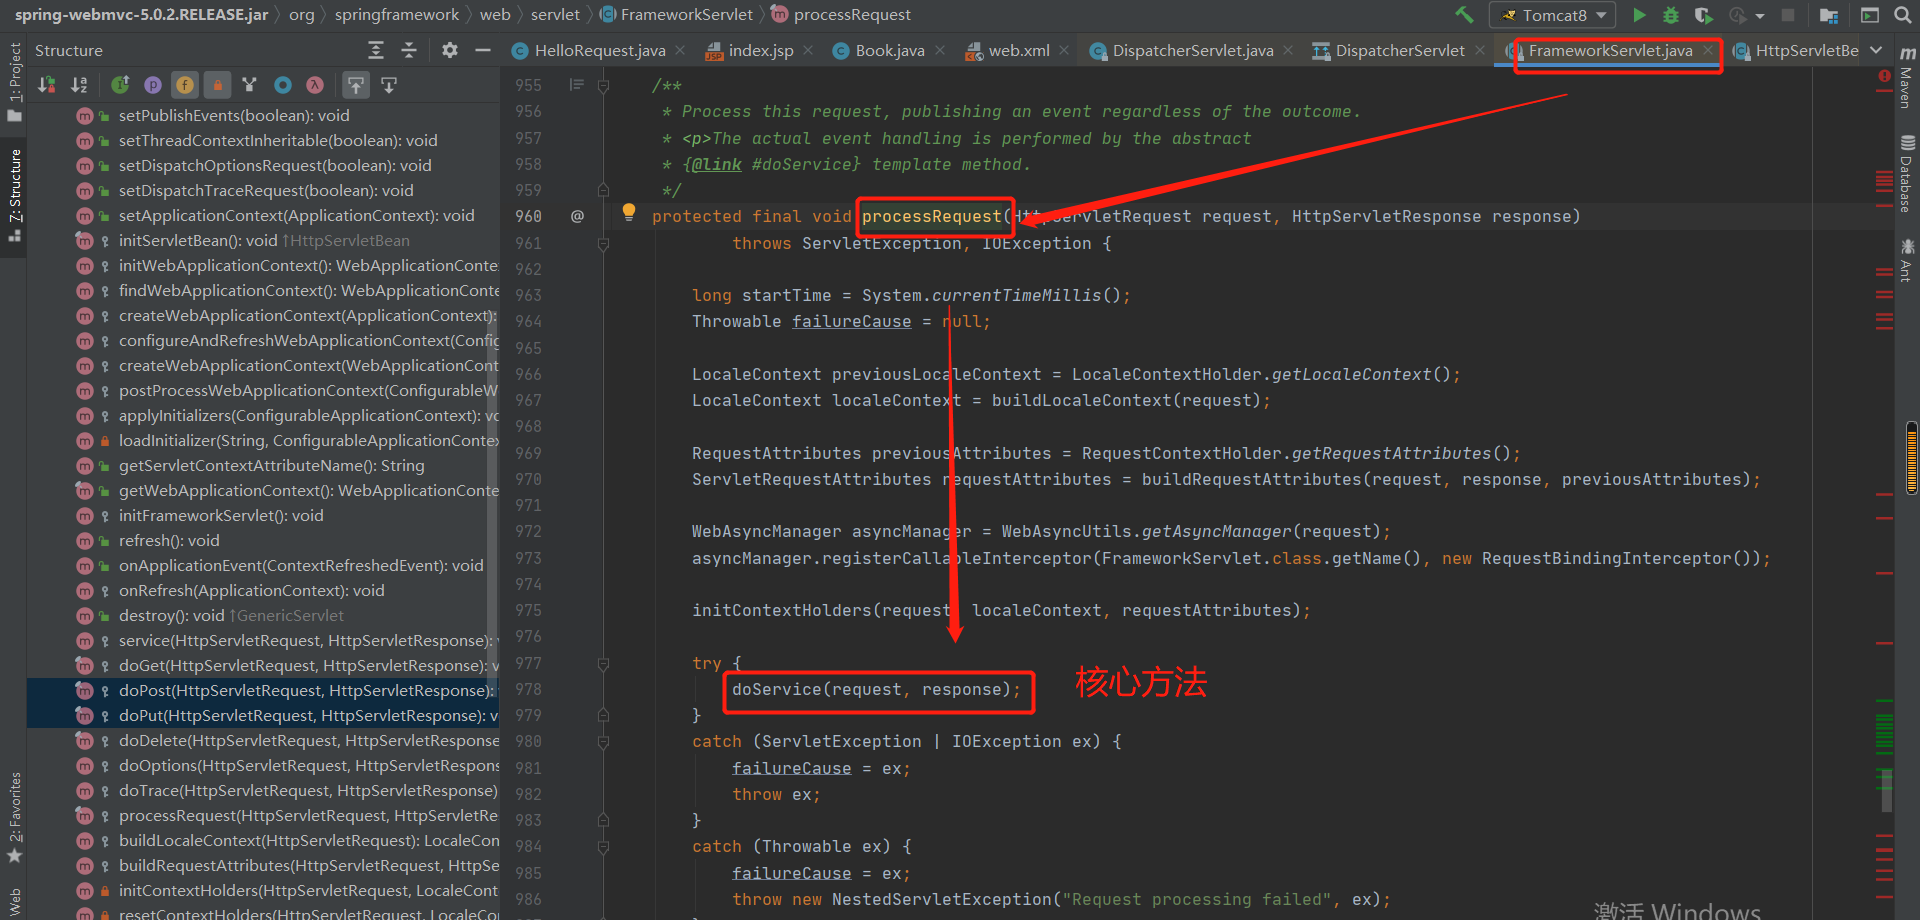The height and width of the screenshot is (920, 1920).
Task: Open the profiler options dropdown arrow
Action: click(1760, 16)
